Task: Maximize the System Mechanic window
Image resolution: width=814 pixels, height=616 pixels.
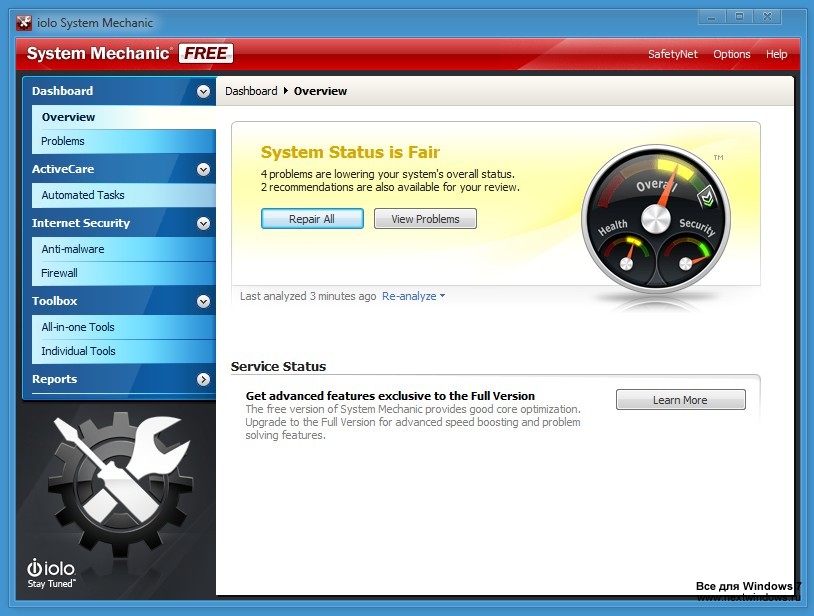Action: tap(739, 17)
